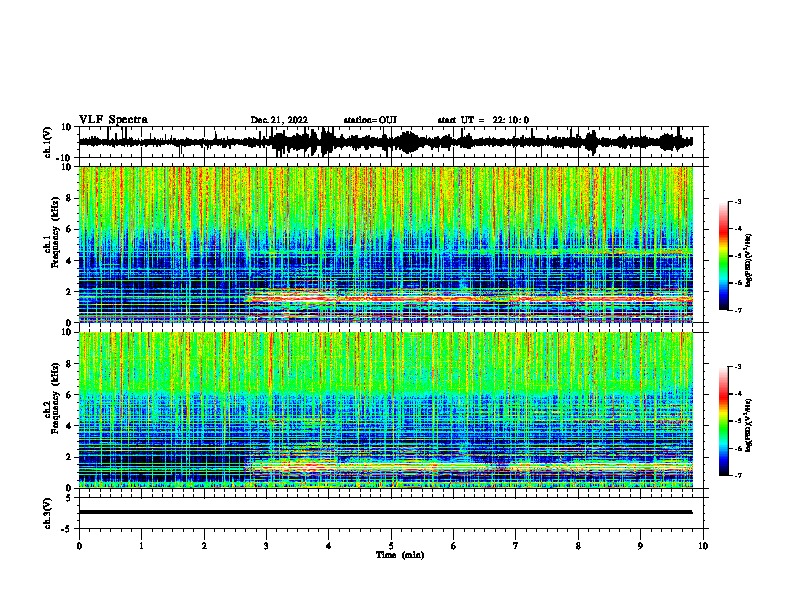Click the "8" kHz tick on ch.1 spectrogram axis
Viewport: 792px width, 612px height.
tap(69, 198)
